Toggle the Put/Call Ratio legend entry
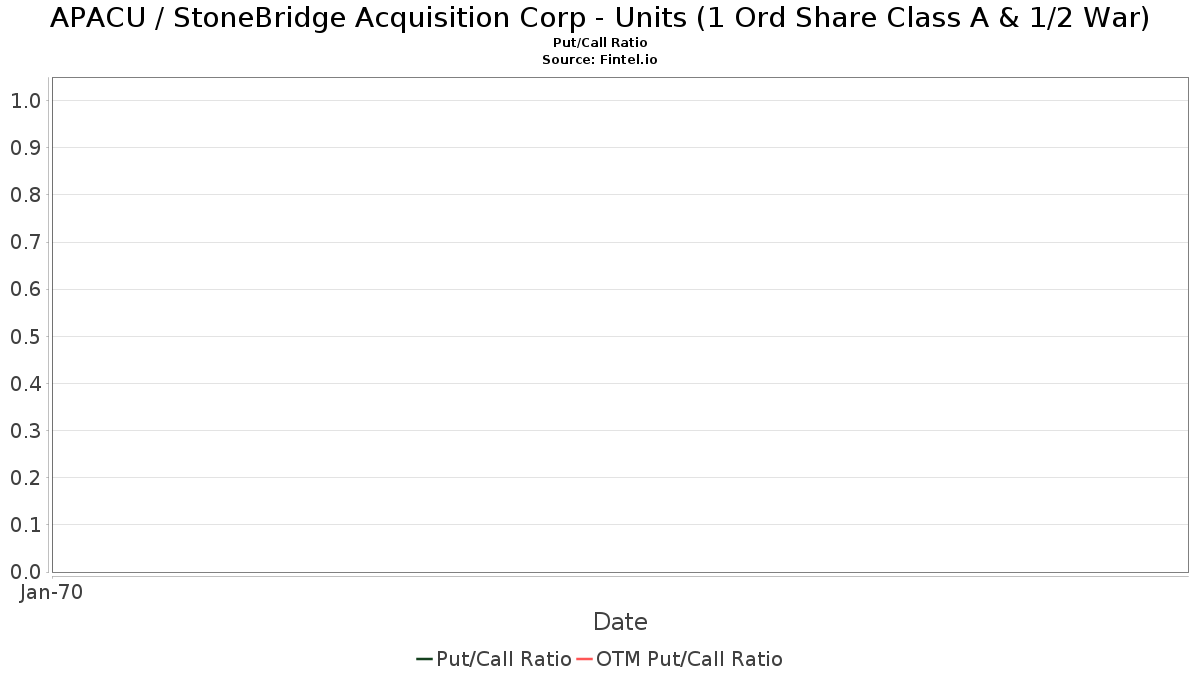 point(494,659)
